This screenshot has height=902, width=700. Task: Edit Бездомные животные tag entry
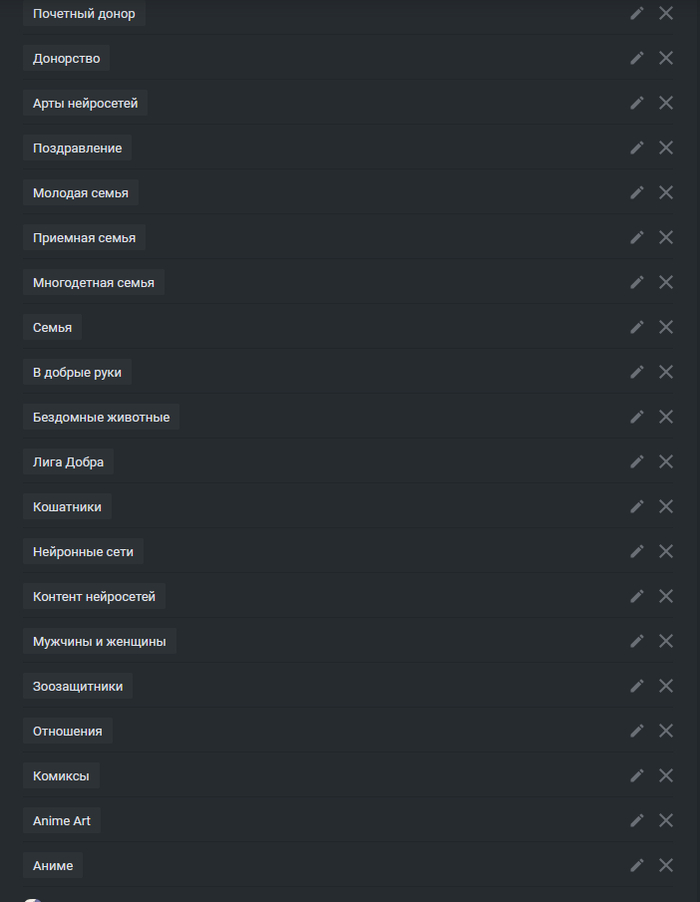coord(637,416)
